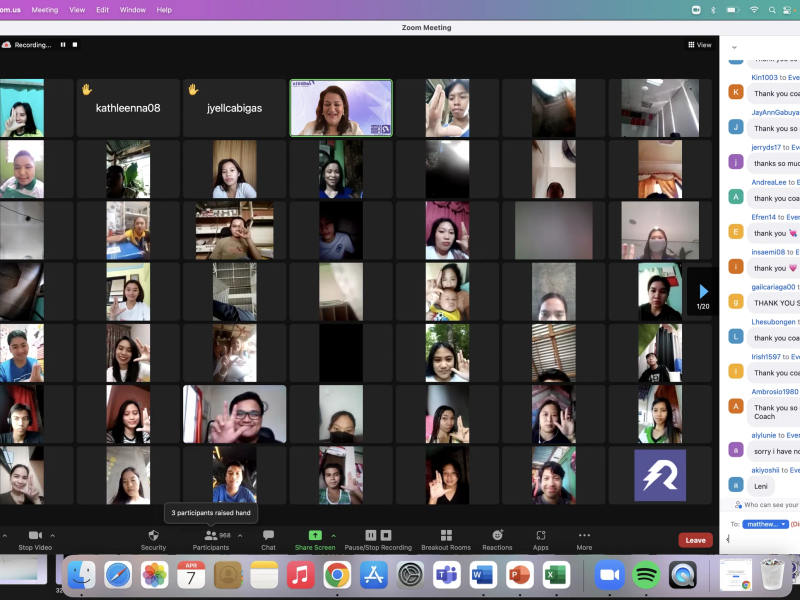
Task: Open the chat recipient dropdown 'matthew...'
Action: 765,524
